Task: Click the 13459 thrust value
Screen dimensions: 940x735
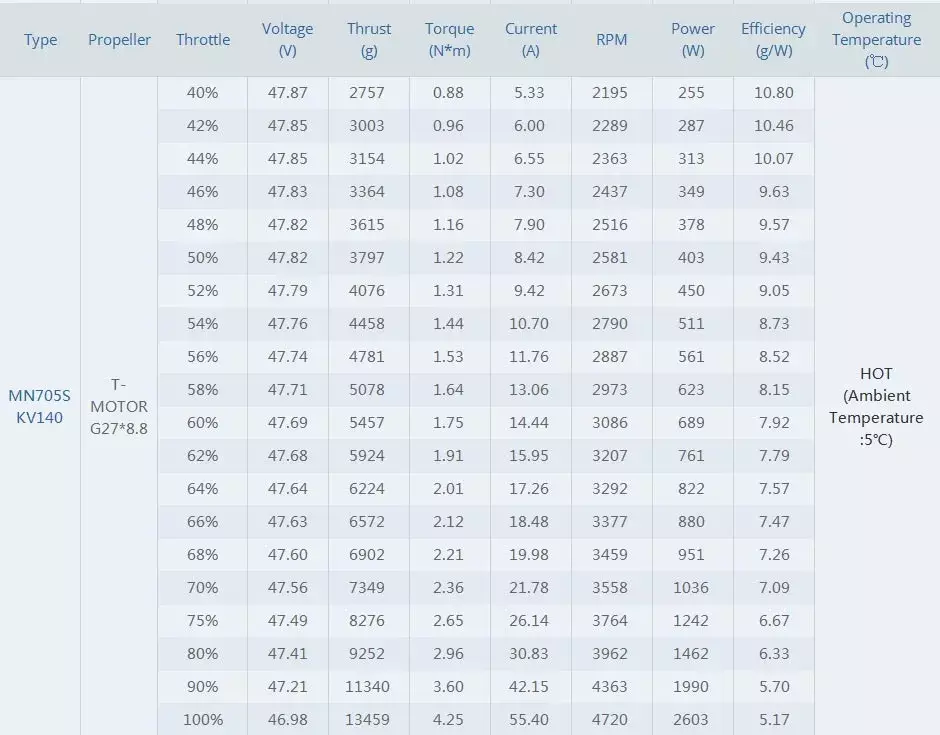Action: (x=369, y=719)
